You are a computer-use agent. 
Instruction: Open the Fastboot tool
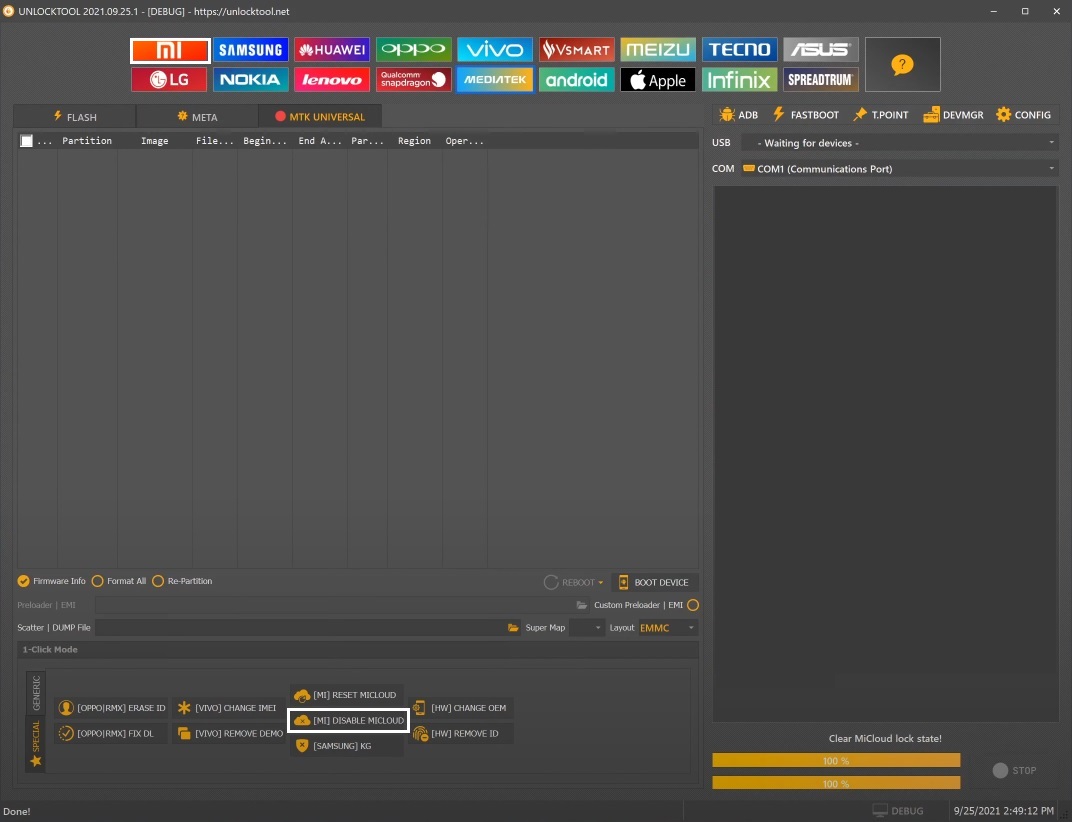click(805, 115)
